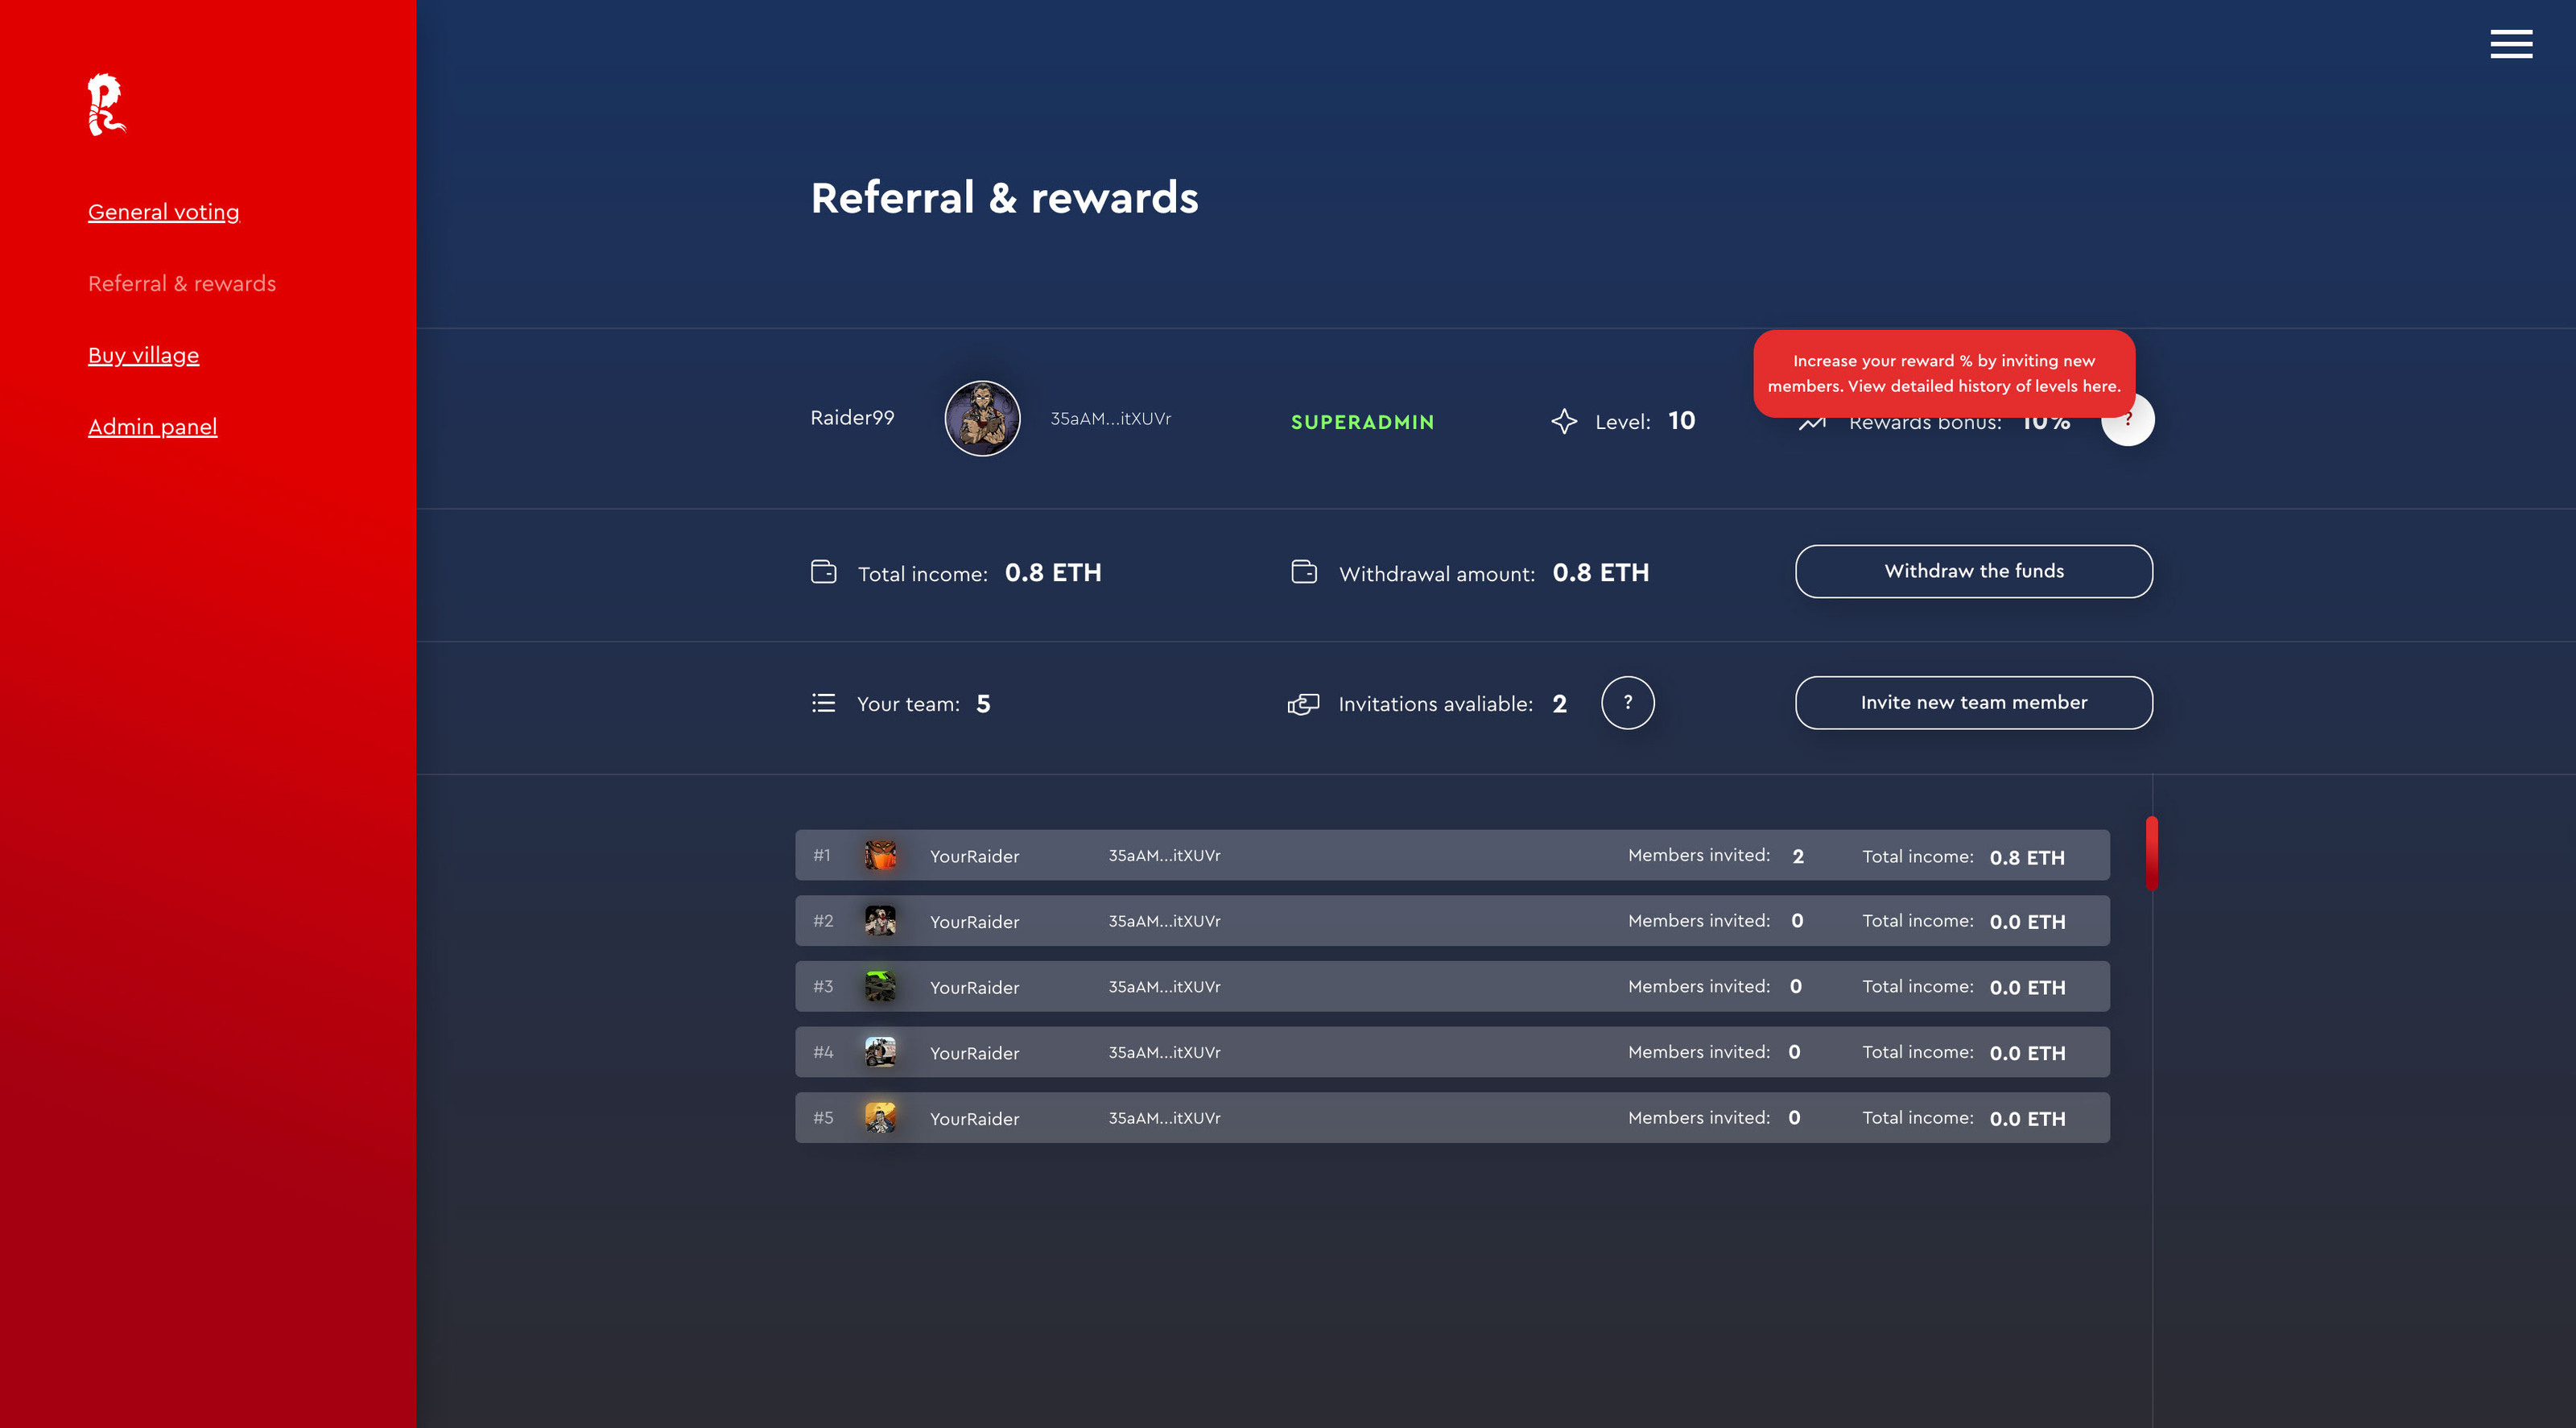
Task: Click the red team list scrollbar
Action: (x=2151, y=853)
